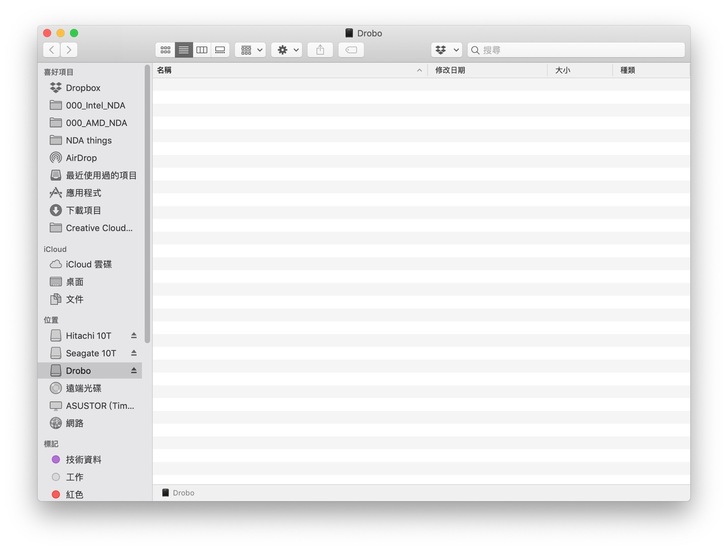The image size is (728, 551).
Task: Open the Dropbox toolbar dropdown
Action: pos(447,50)
